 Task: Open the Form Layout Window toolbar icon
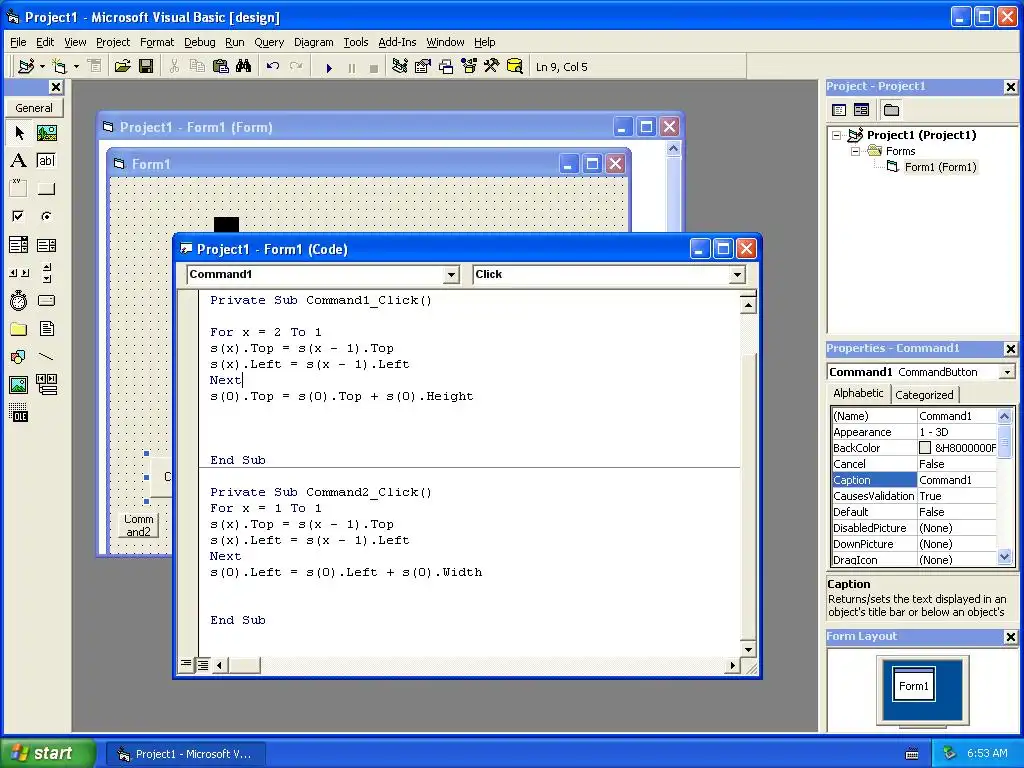446,67
